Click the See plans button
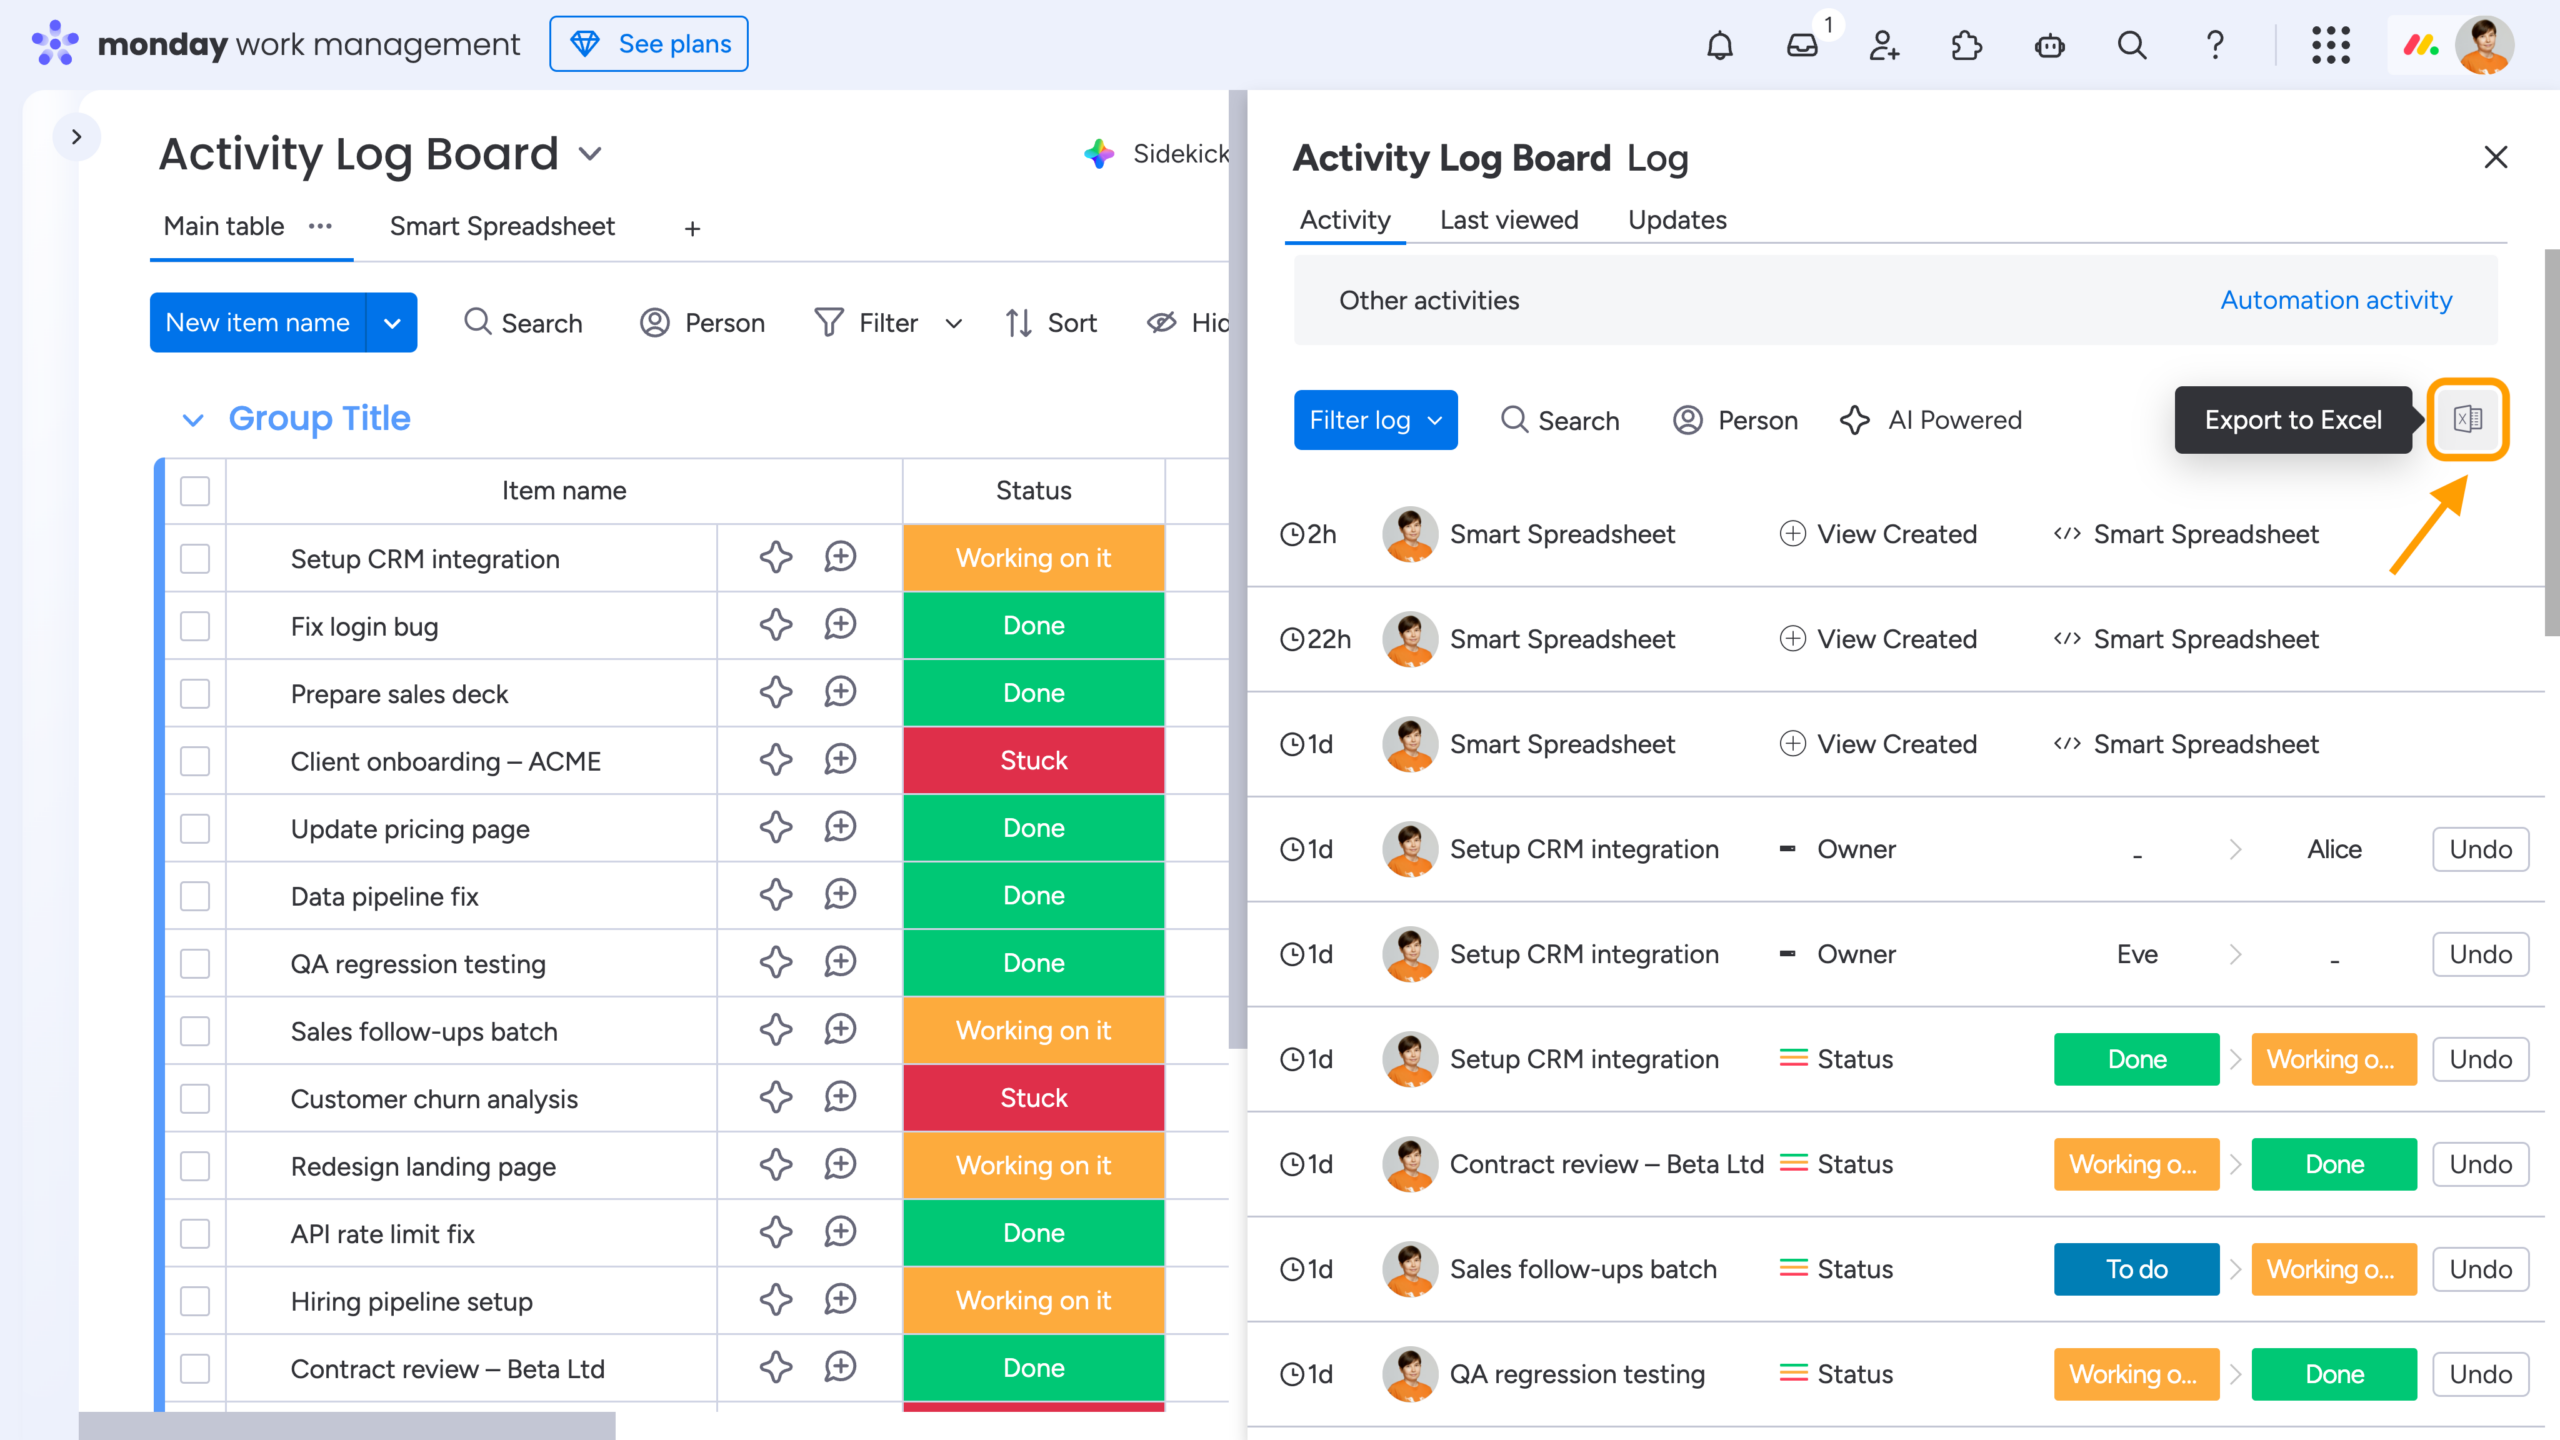 coord(649,44)
